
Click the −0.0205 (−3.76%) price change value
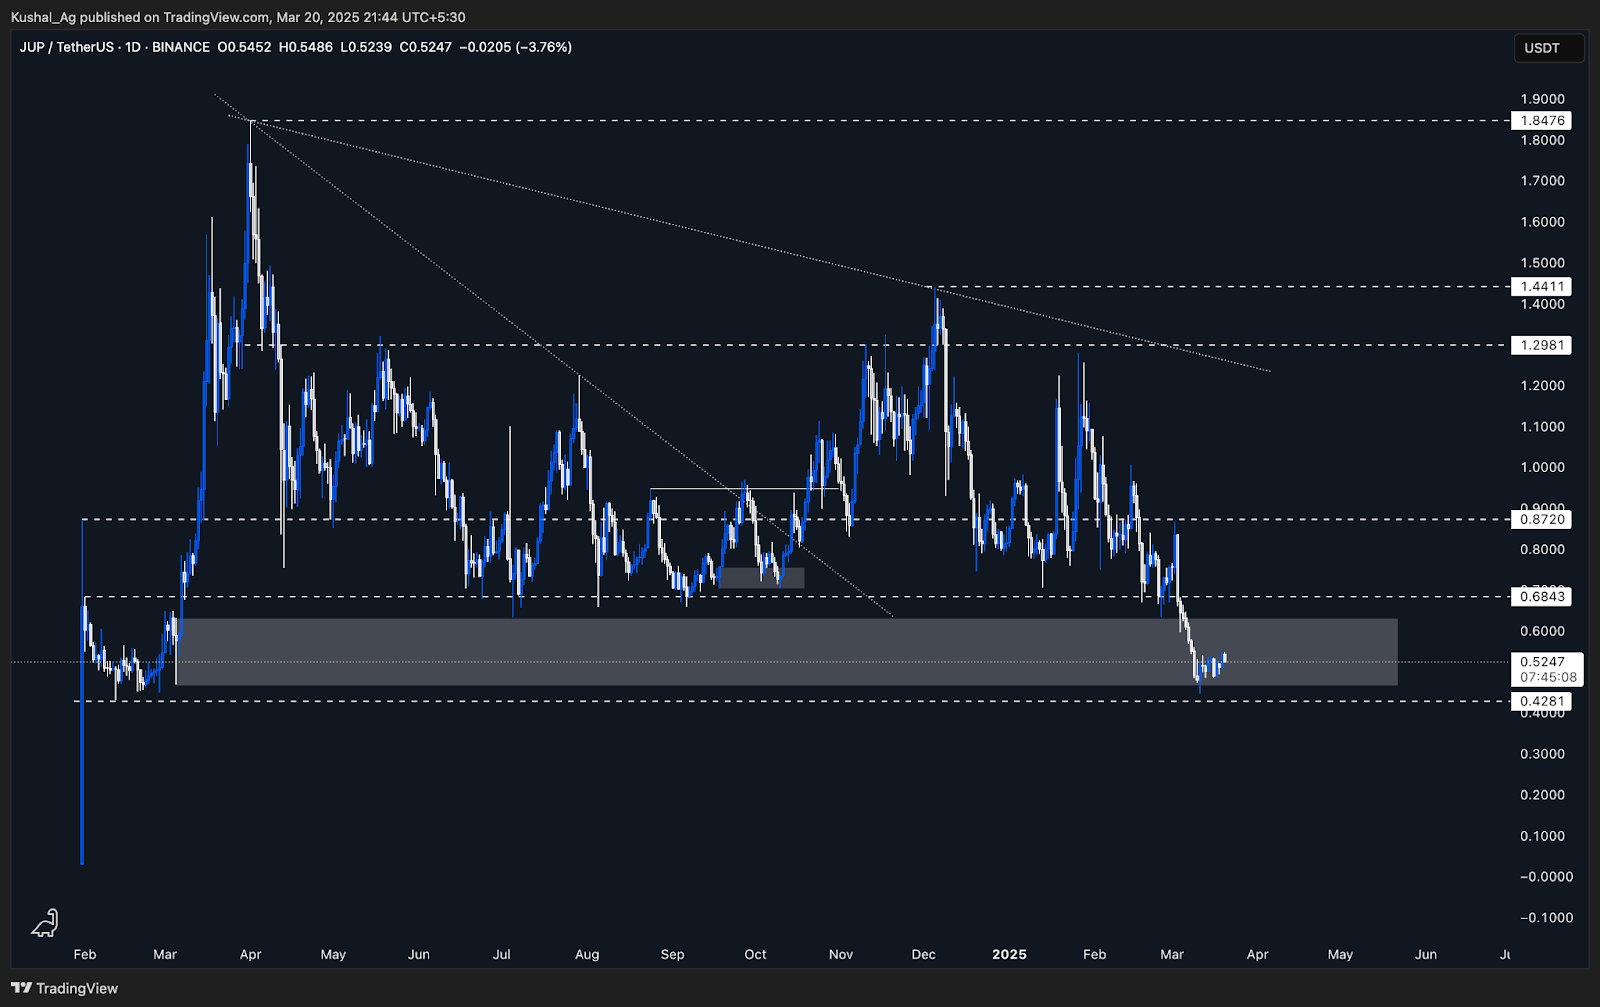tap(515, 47)
